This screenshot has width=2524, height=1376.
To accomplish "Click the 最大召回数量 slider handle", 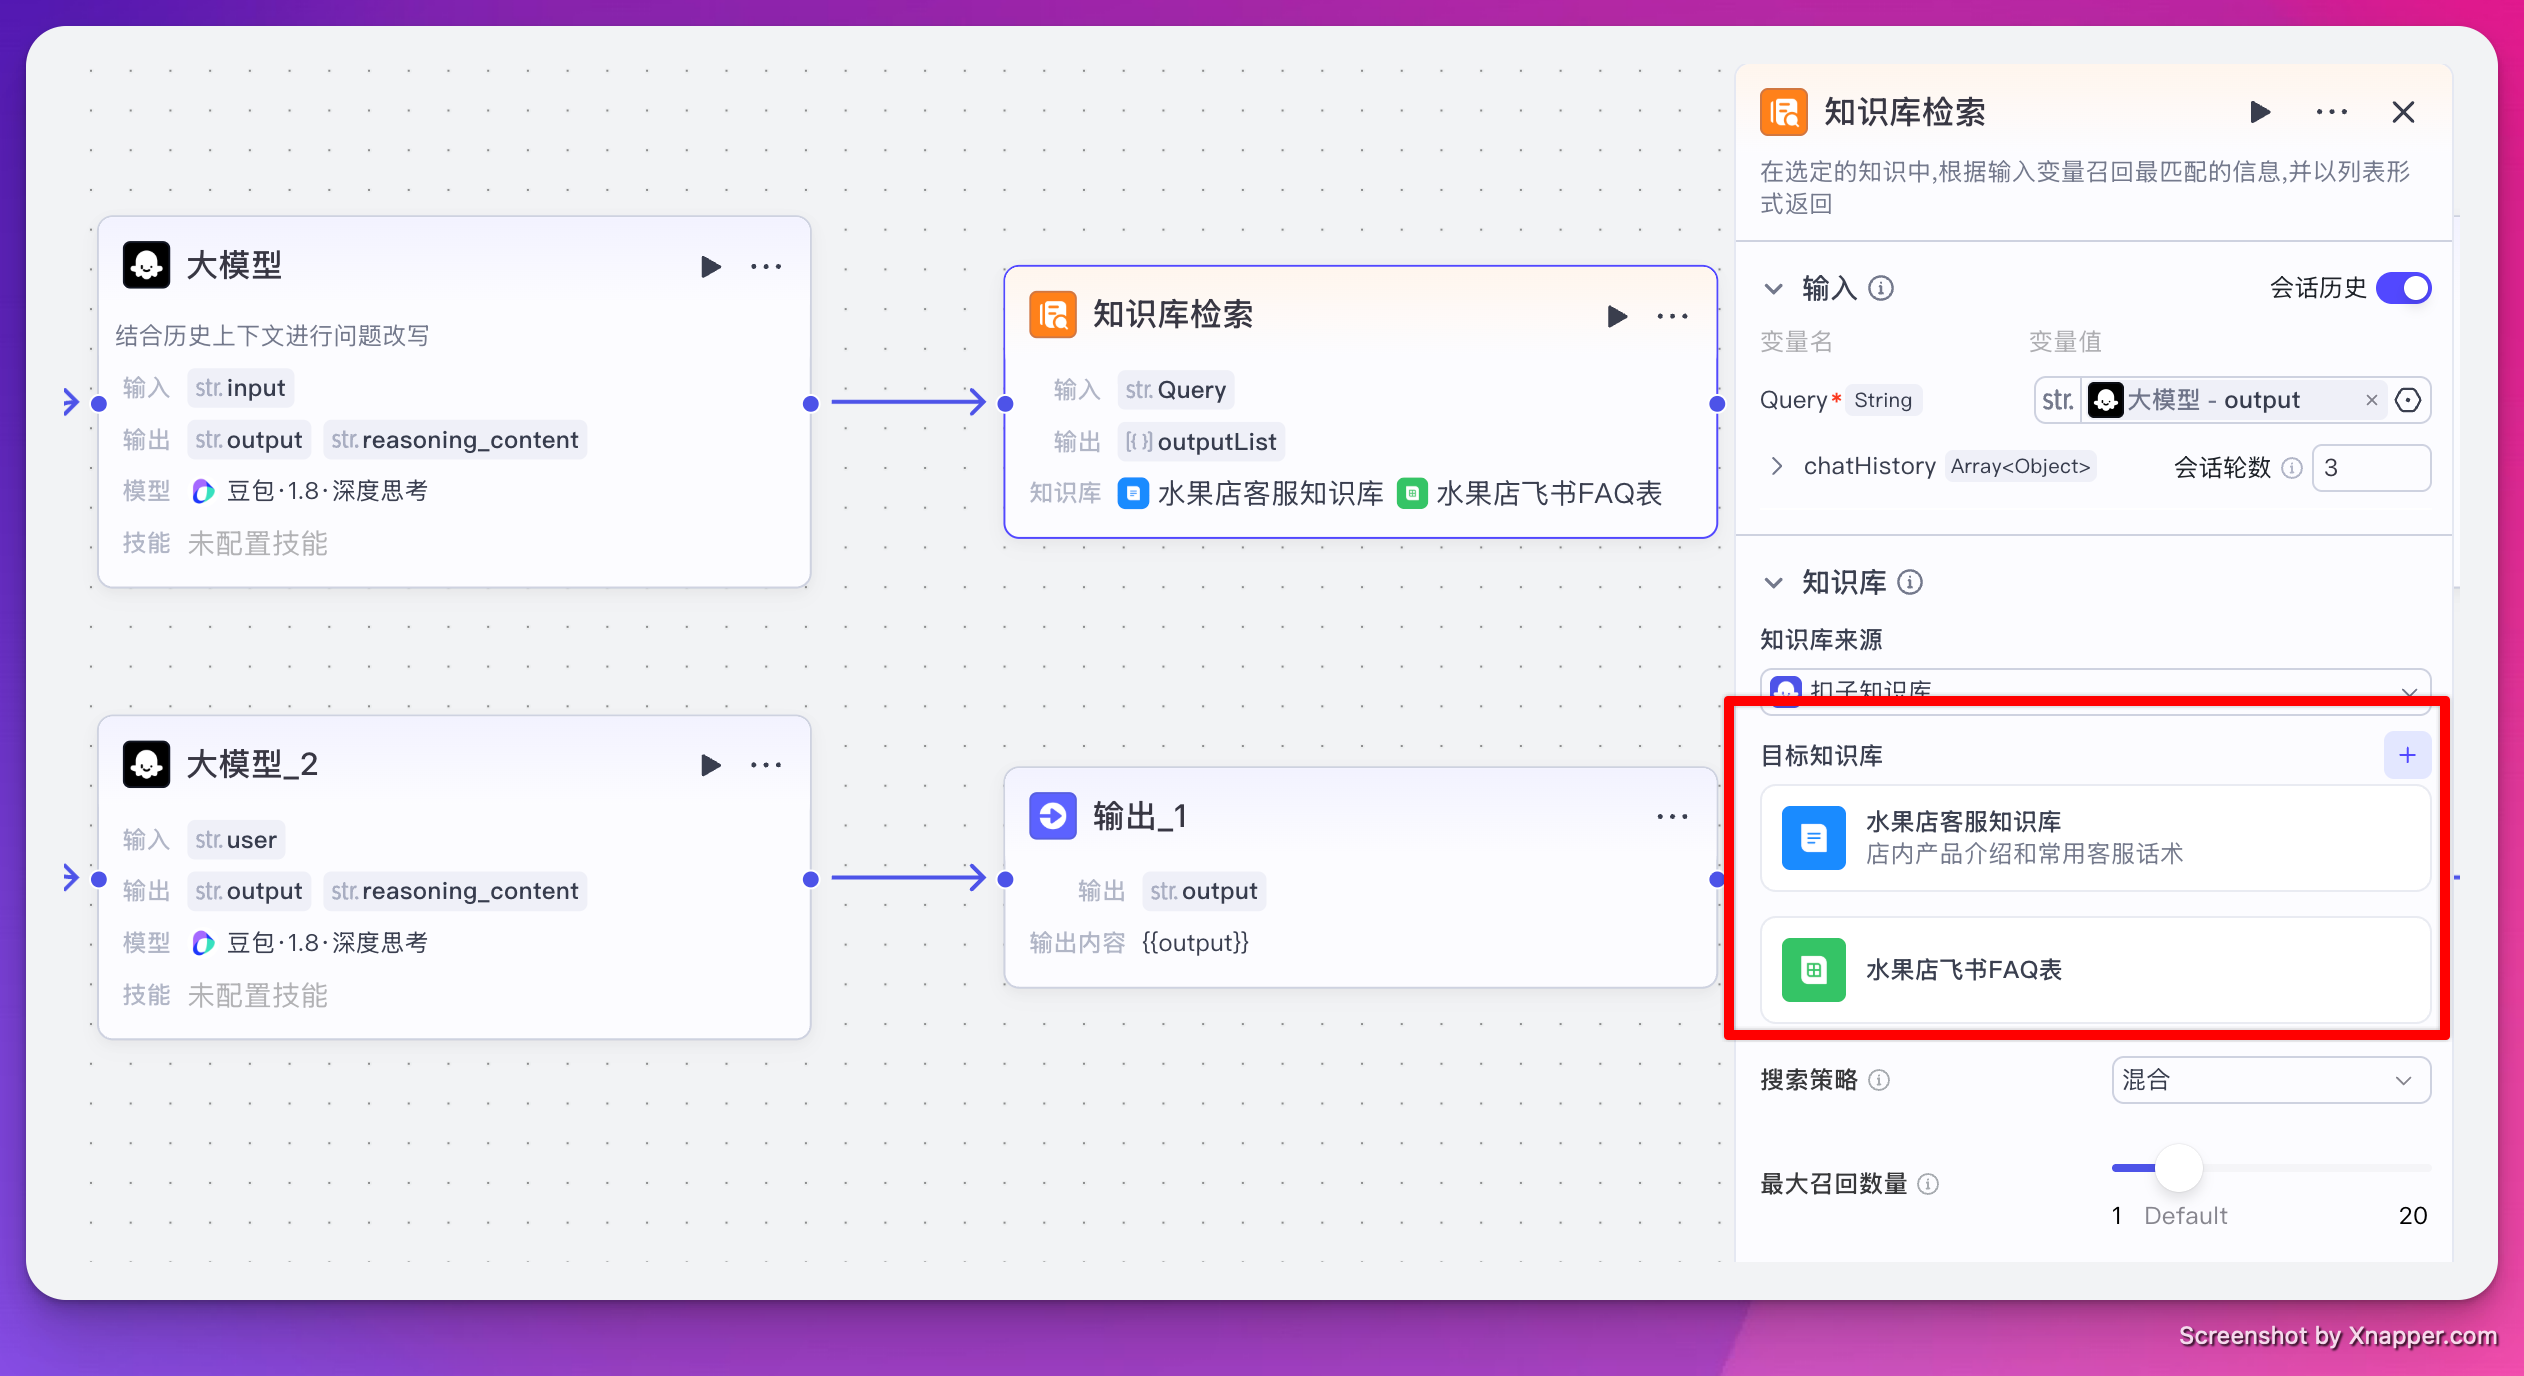I will coord(2178,1168).
